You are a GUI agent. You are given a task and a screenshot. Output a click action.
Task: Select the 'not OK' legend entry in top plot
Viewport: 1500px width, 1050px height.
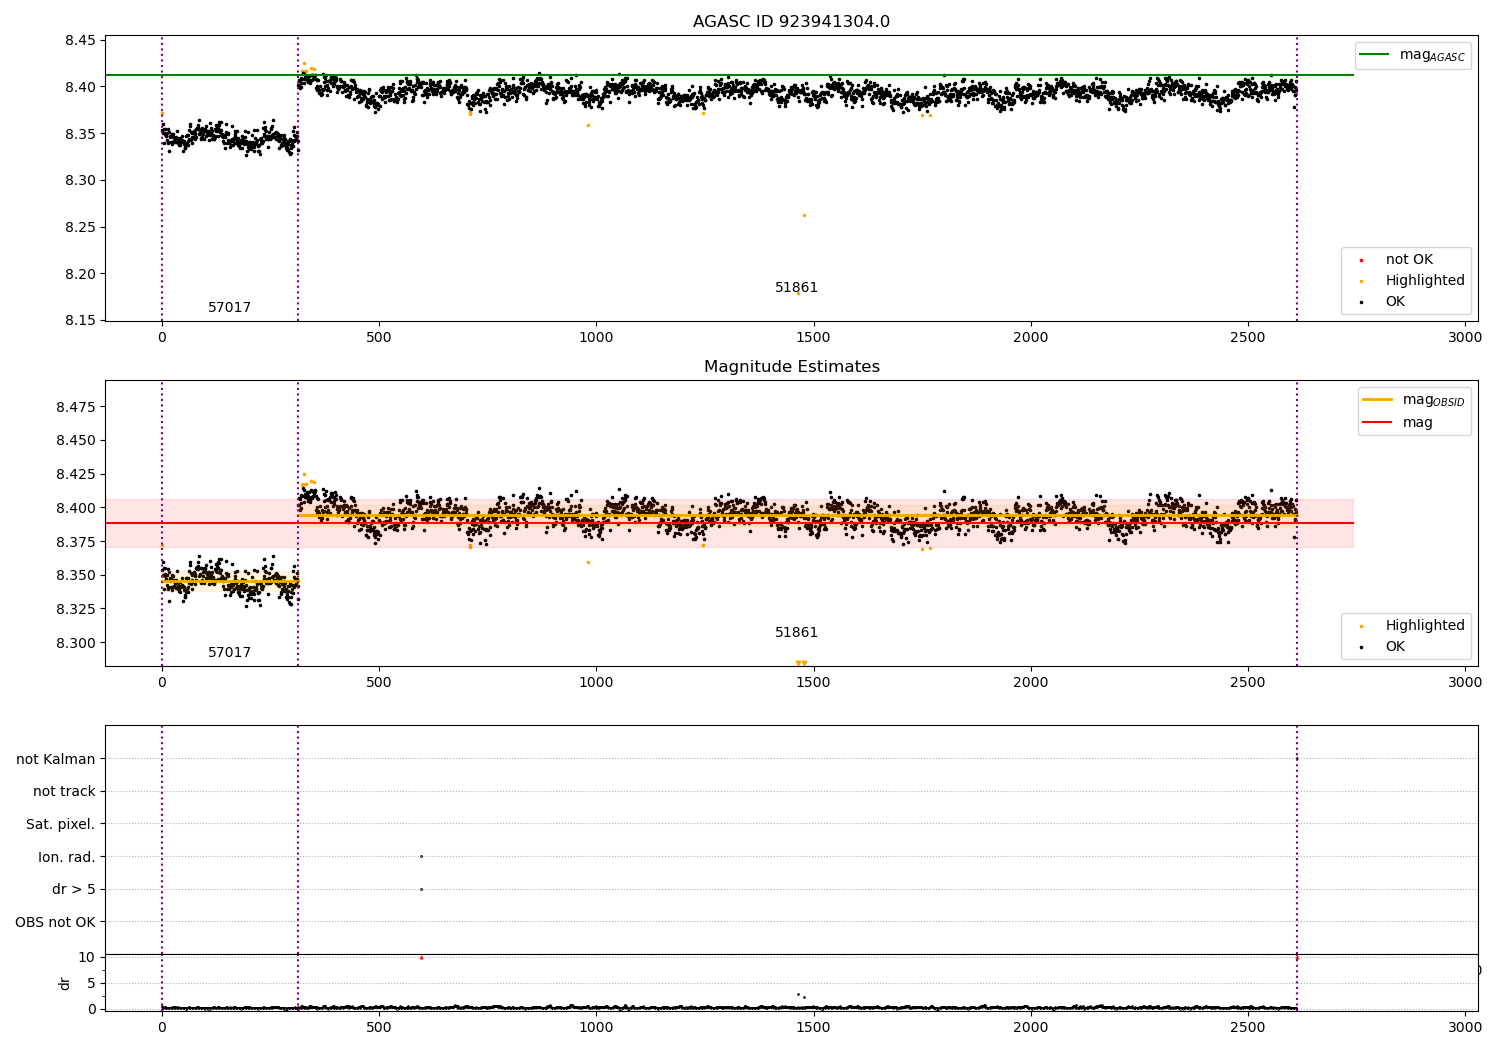(1409, 260)
